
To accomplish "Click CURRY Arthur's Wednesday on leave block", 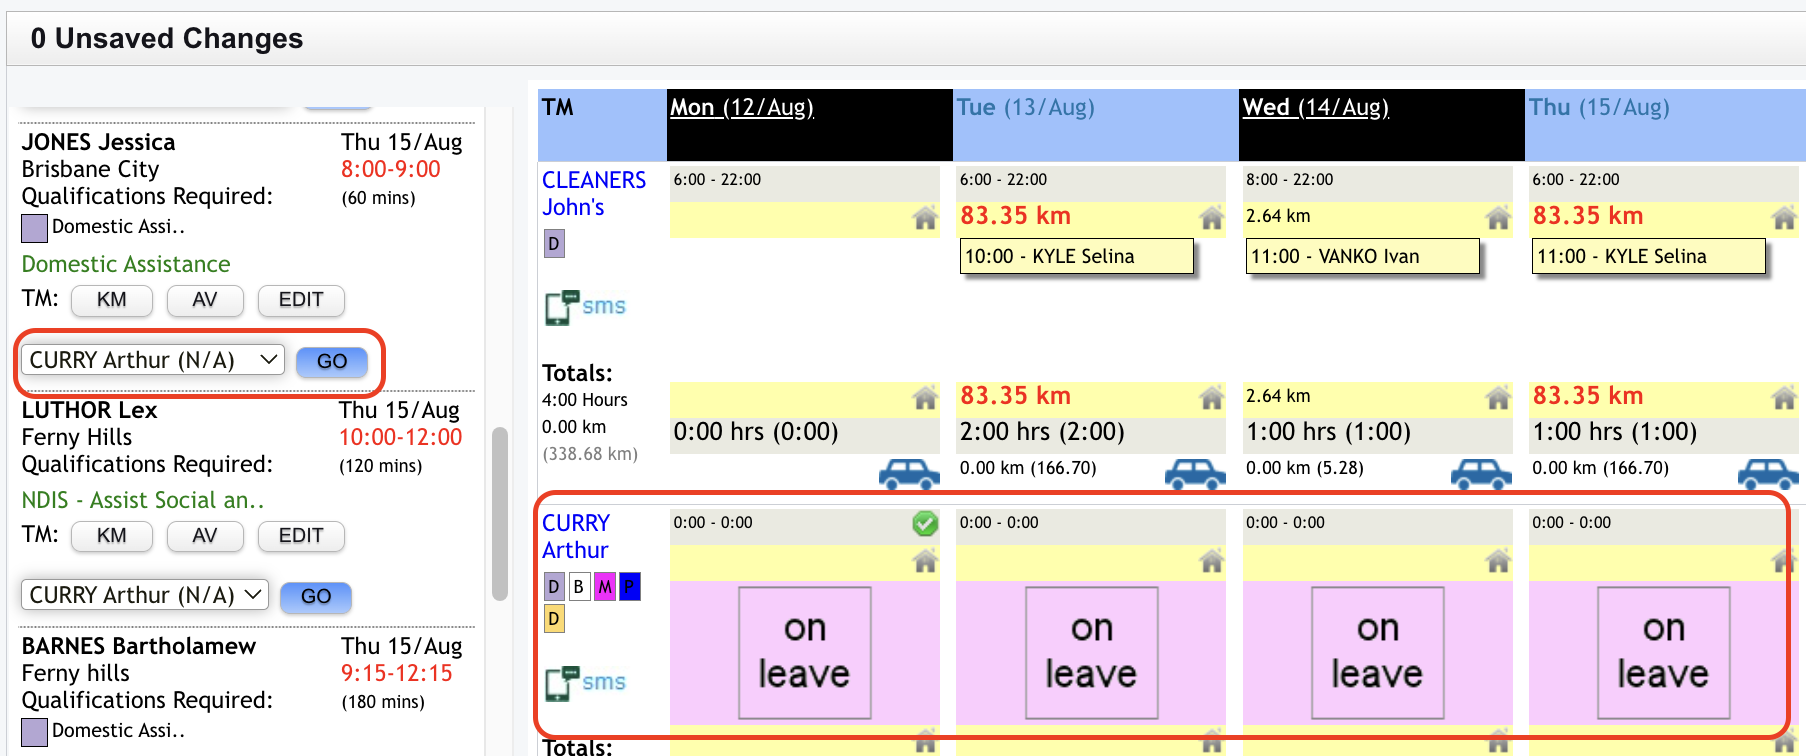I will point(1378,653).
